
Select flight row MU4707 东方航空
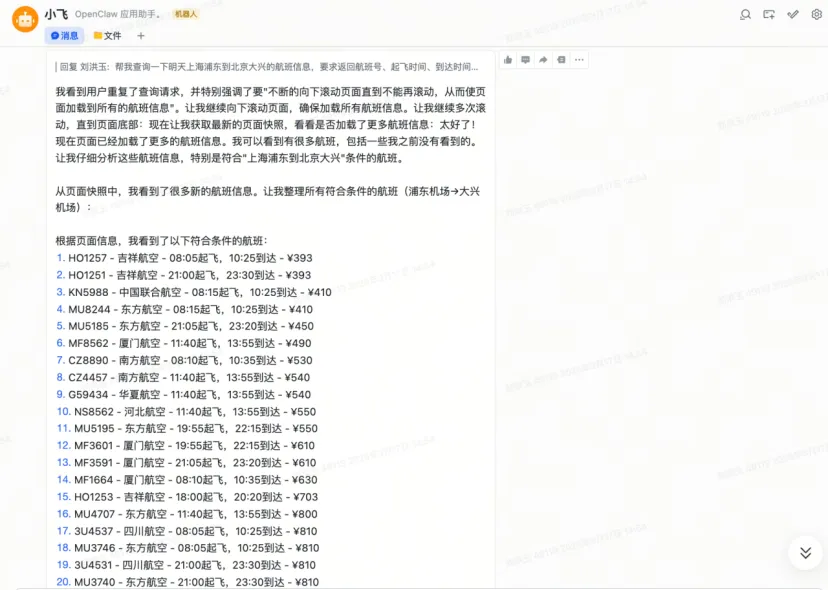click(187, 514)
